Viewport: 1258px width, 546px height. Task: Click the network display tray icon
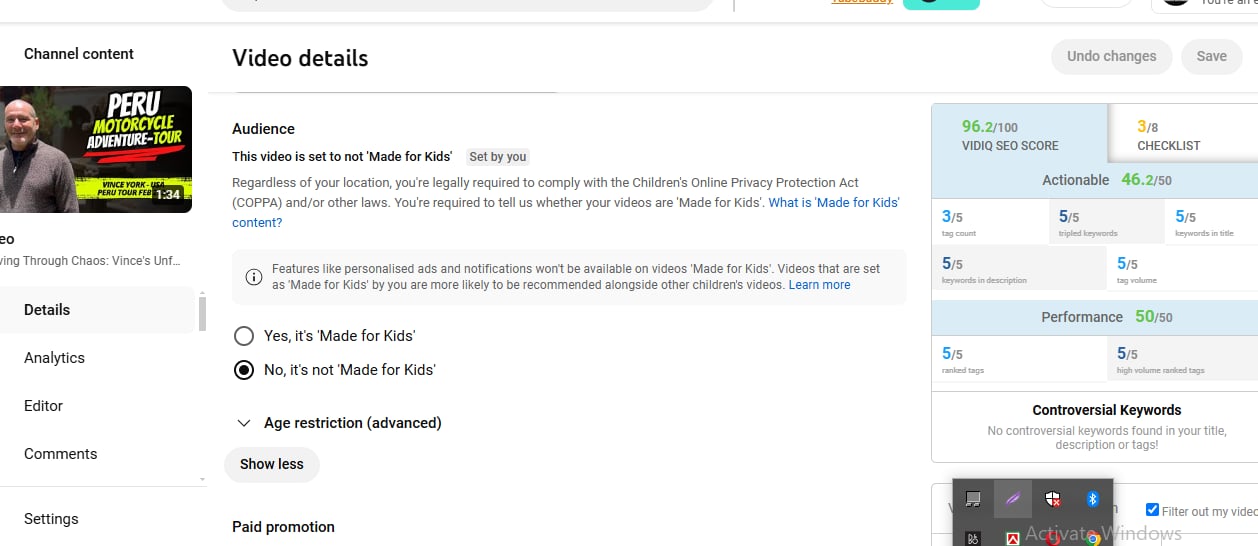click(973, 499)
